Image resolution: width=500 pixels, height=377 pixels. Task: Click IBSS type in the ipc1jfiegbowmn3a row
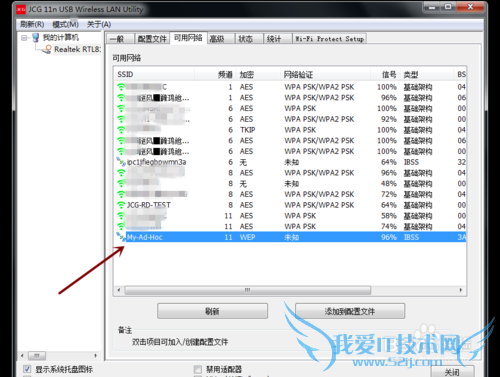[411, 162]
